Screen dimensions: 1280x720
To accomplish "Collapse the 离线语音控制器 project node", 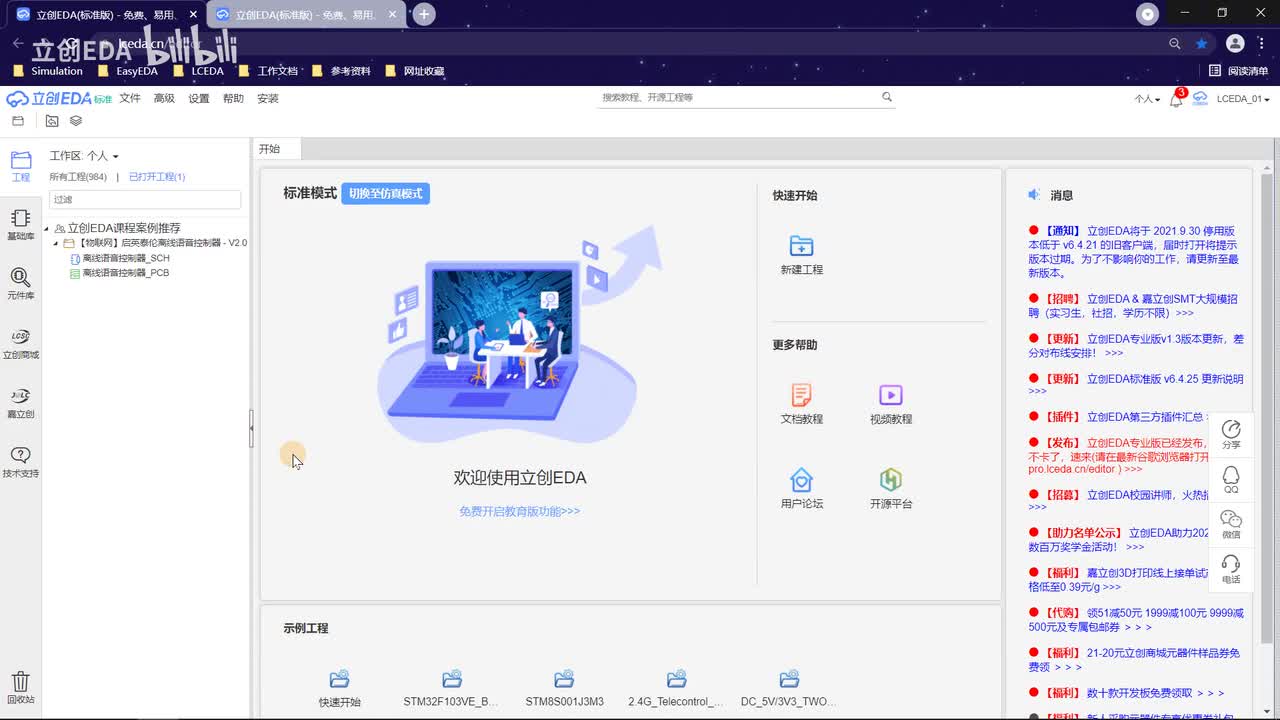I will point(56,243).
